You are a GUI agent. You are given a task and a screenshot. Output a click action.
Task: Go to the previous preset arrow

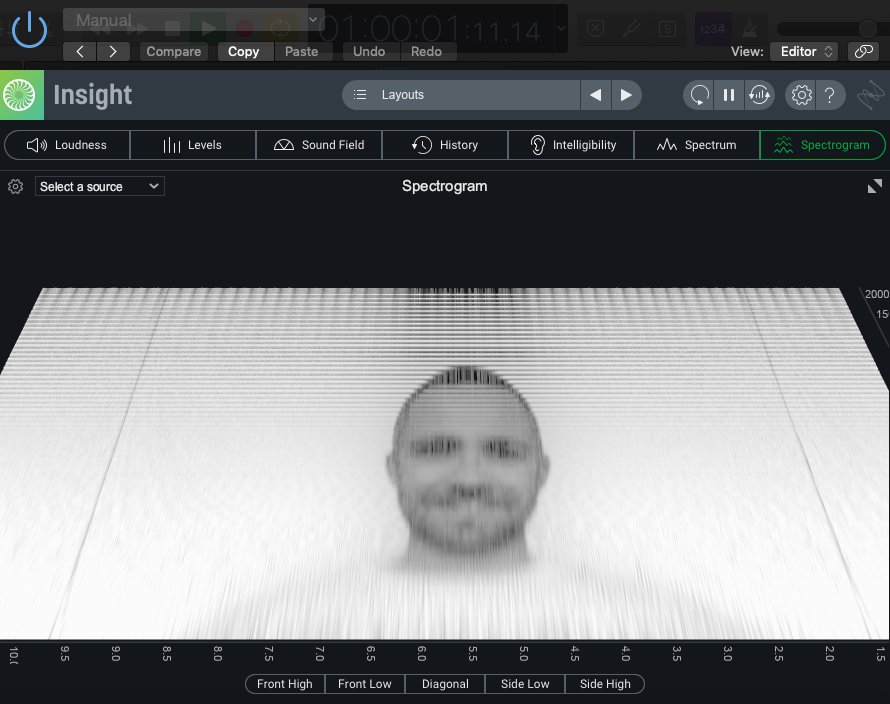[x=80, y=51]
